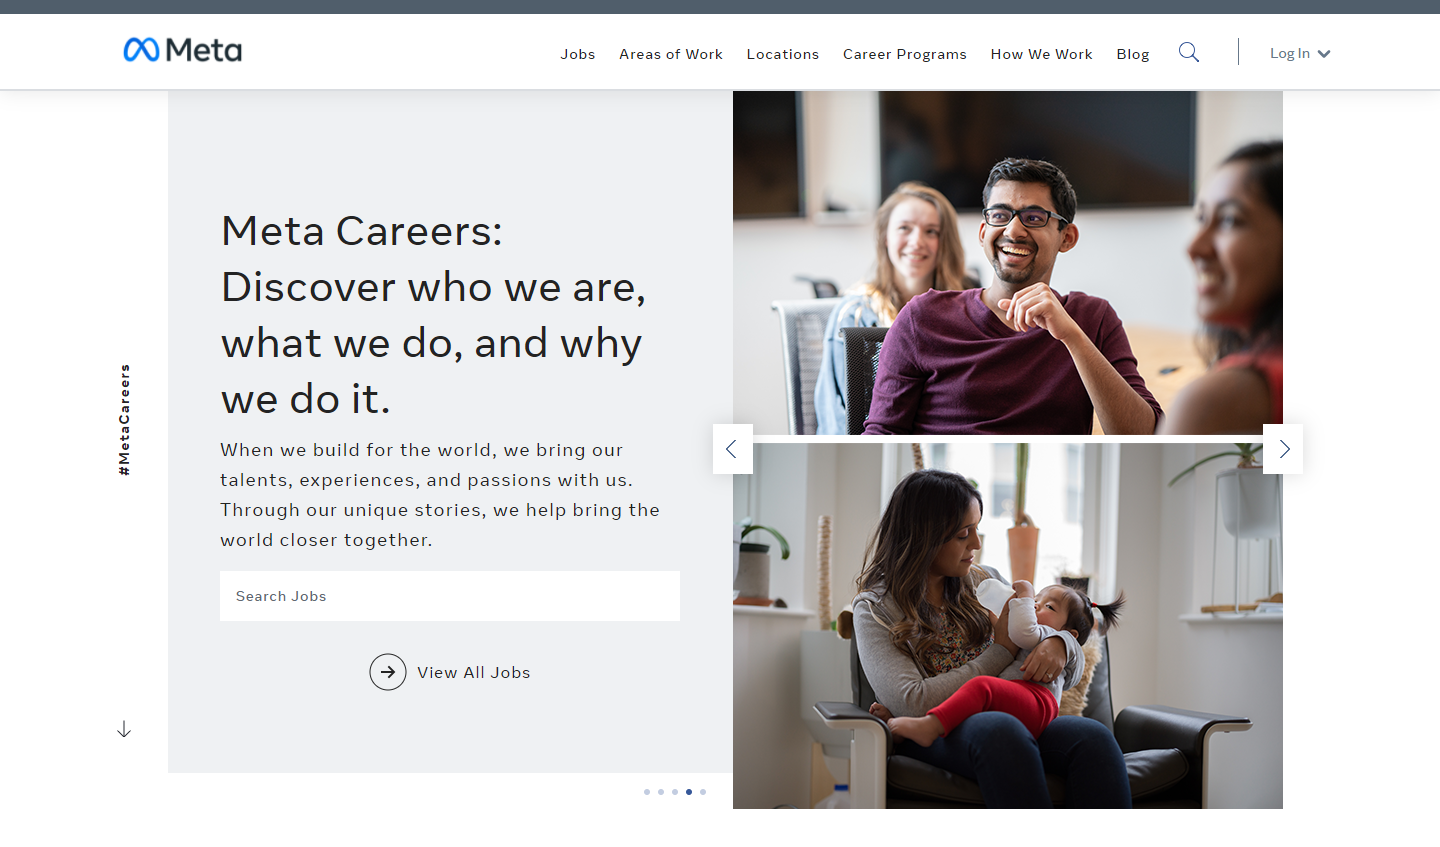Viewport: 1440px width, 847px height.
Task: Open Career Programs menu
Action: point(905,54)
